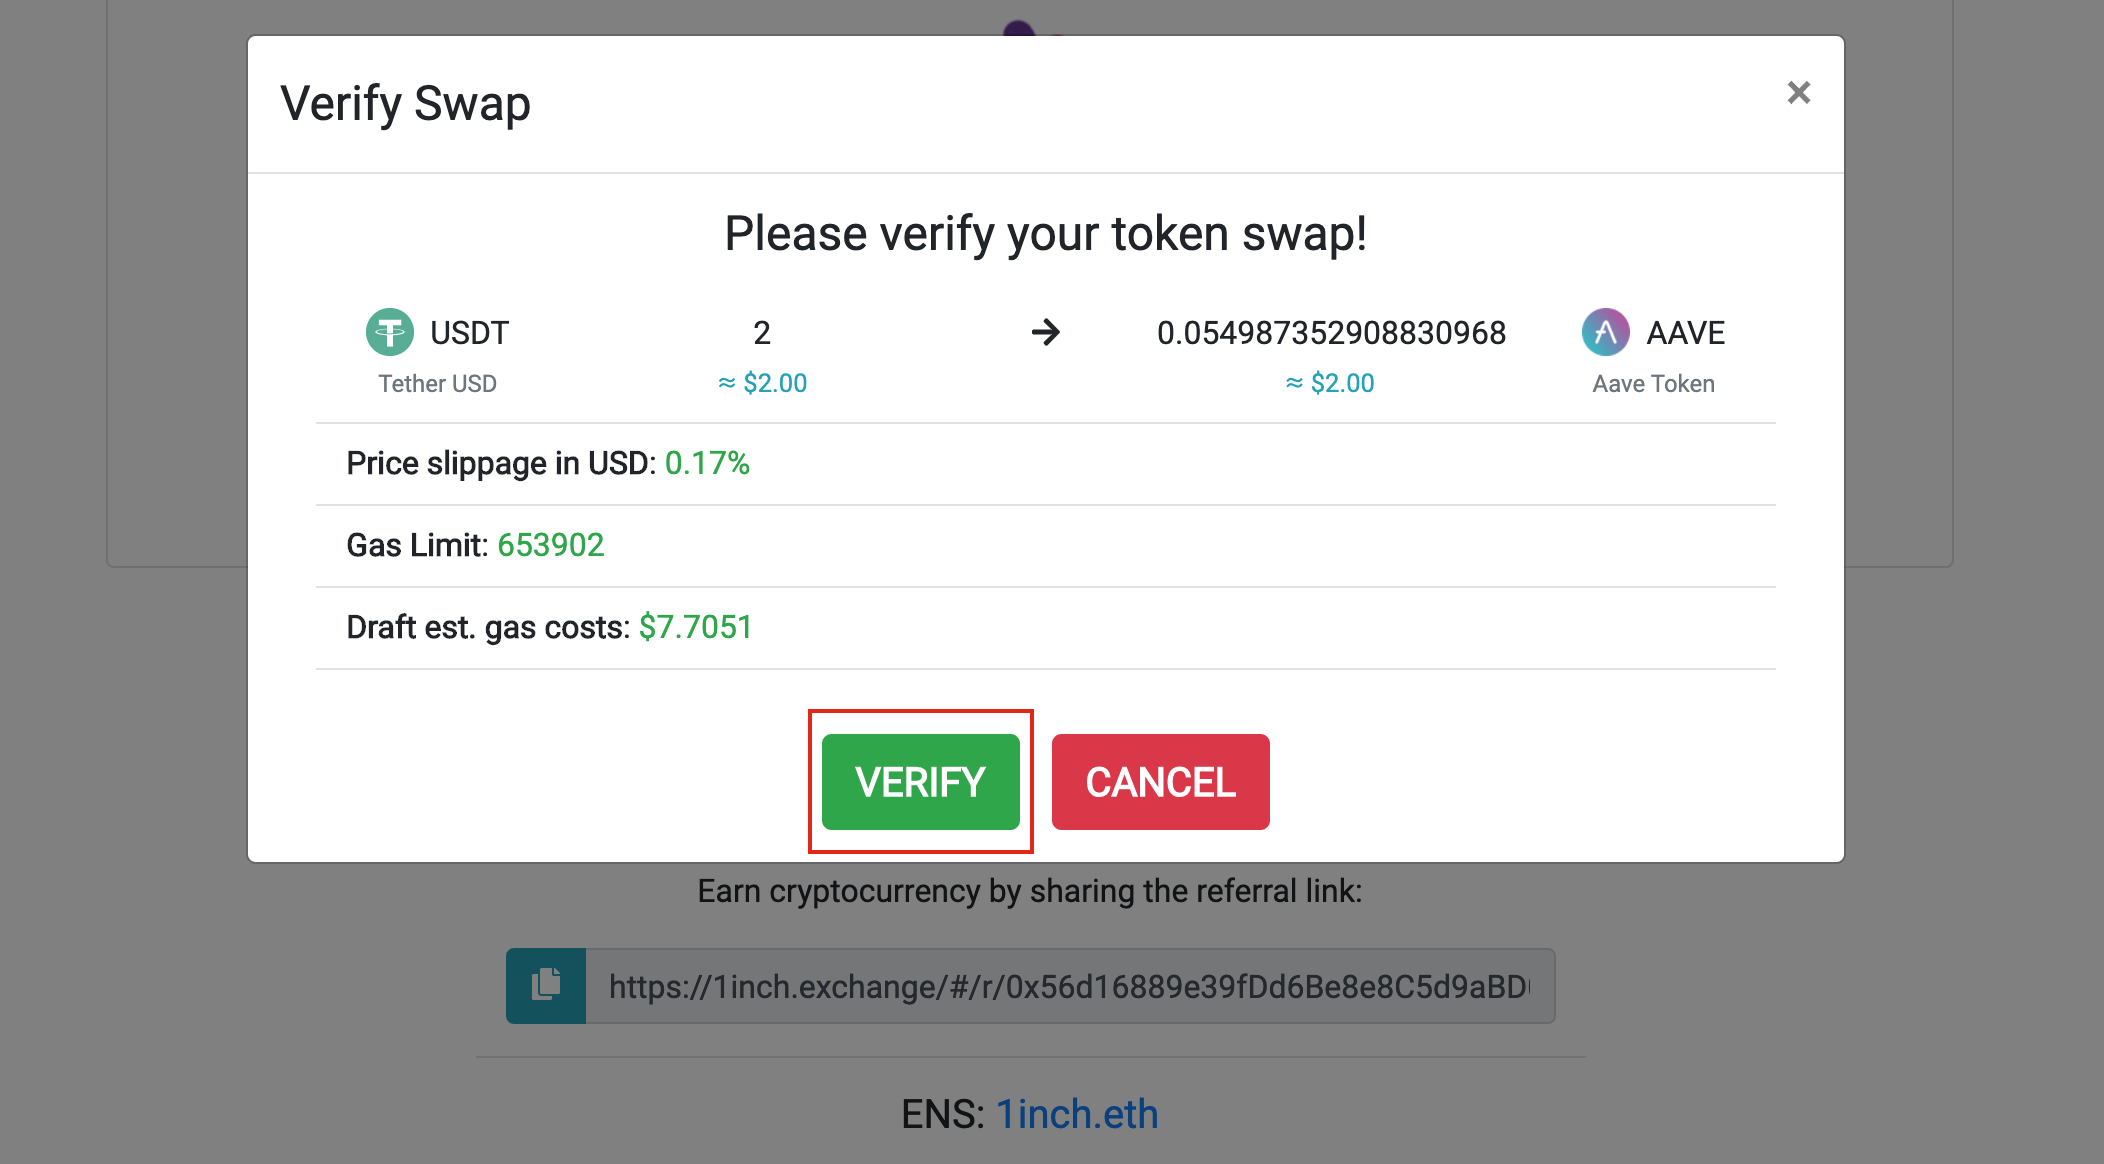2104x1164 pixels.
Task: Click the estimated gas cost $7.7051
Action: [x=695, y=627]
